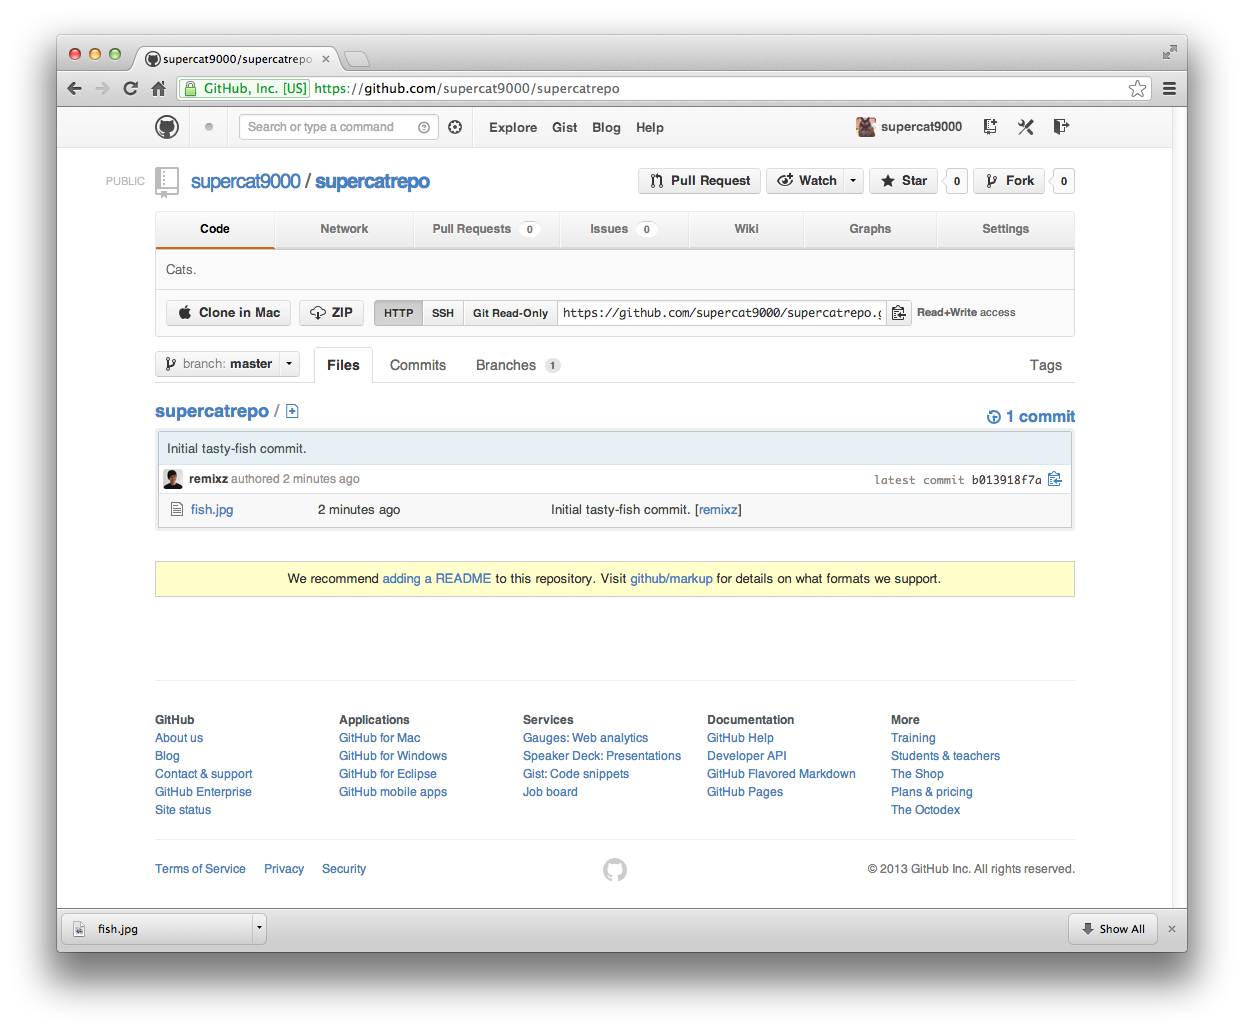Viewport: 1244px width, 1031px height.
Task: Click Explore in the header
Action: (513, 127)
